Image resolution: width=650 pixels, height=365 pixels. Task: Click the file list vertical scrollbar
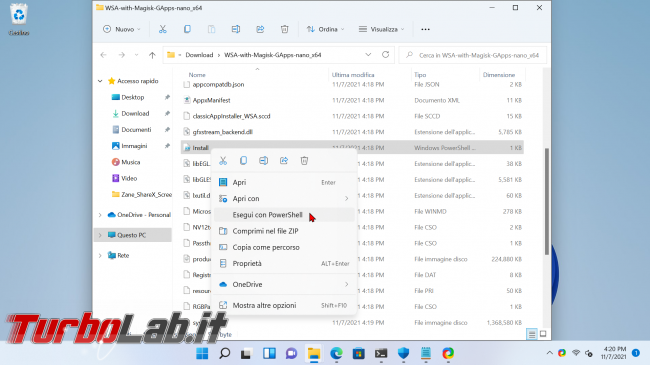[547, 202]
